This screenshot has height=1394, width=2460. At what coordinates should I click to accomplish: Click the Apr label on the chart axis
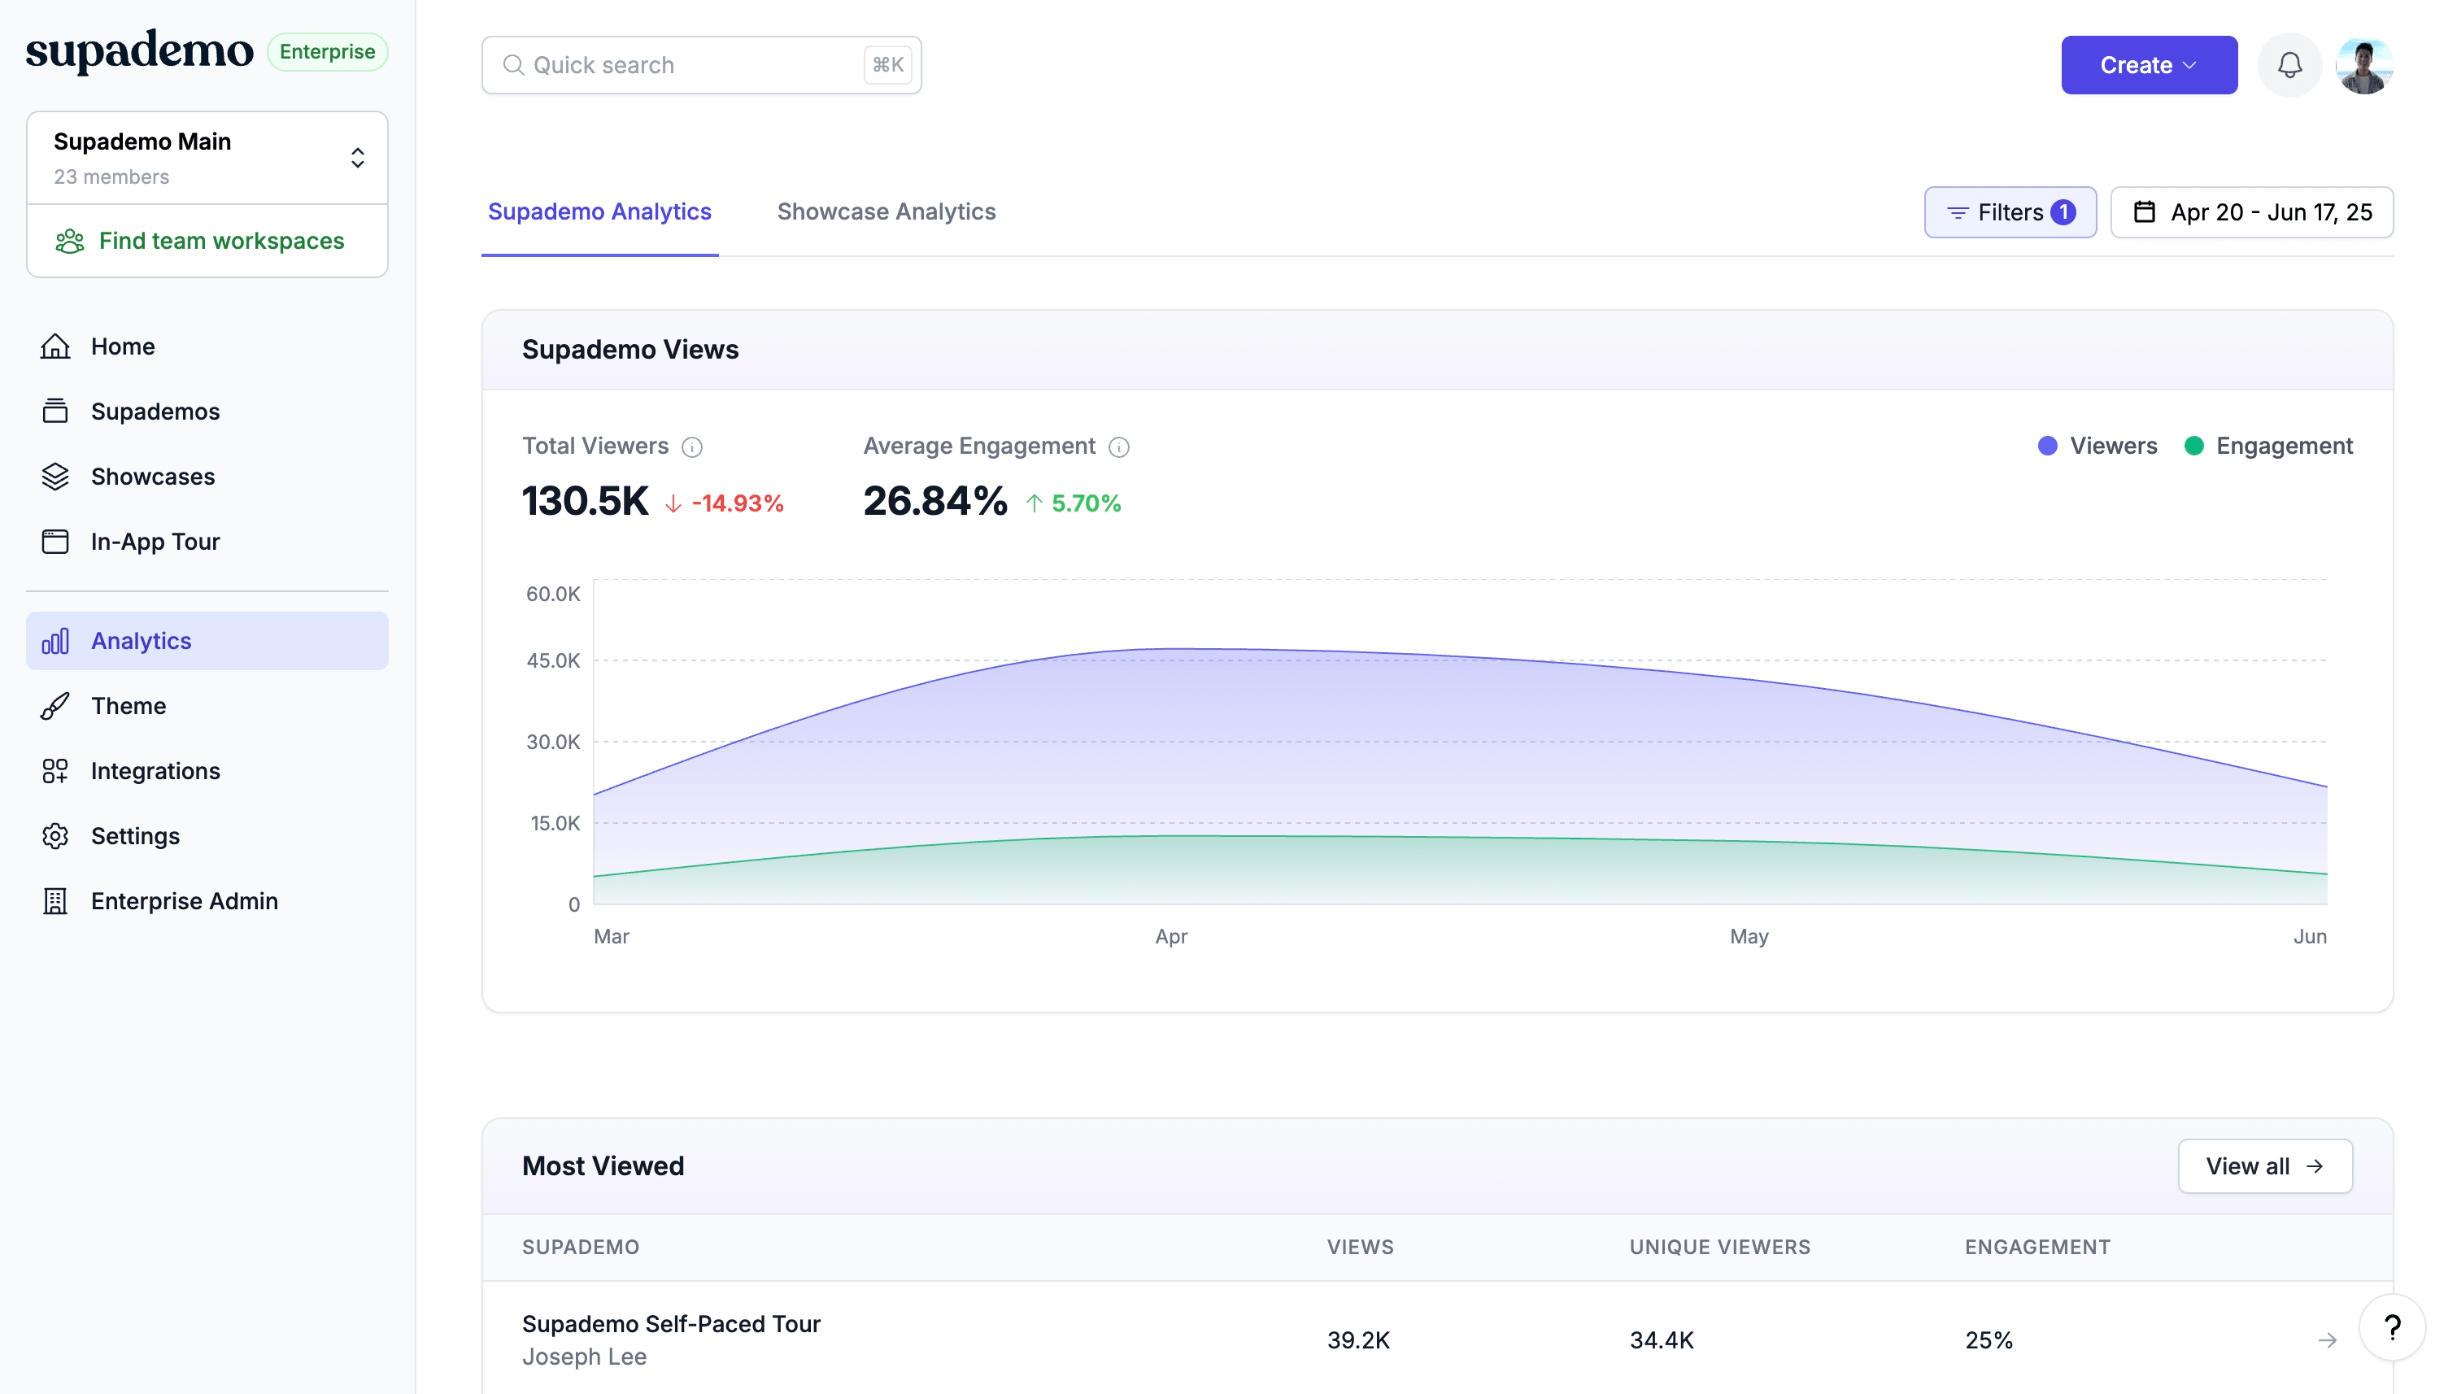1171,937
